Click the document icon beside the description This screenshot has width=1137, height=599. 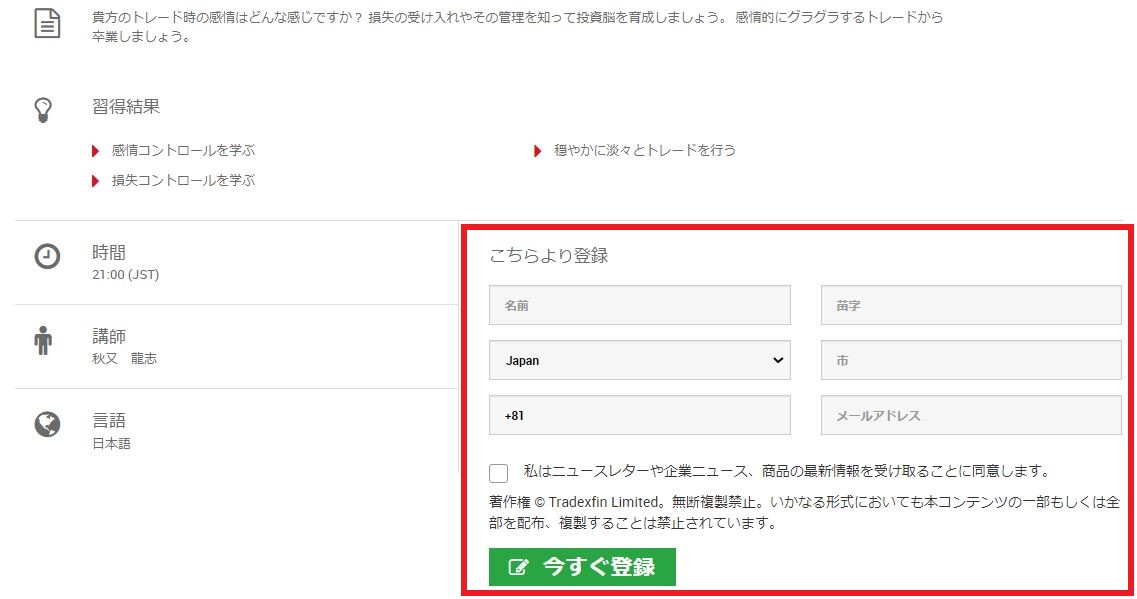47,23
